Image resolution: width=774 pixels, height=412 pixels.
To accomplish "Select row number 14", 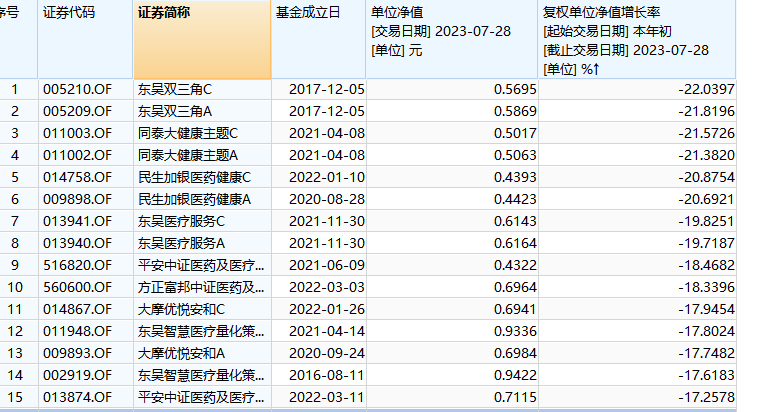I will [15, 375].
